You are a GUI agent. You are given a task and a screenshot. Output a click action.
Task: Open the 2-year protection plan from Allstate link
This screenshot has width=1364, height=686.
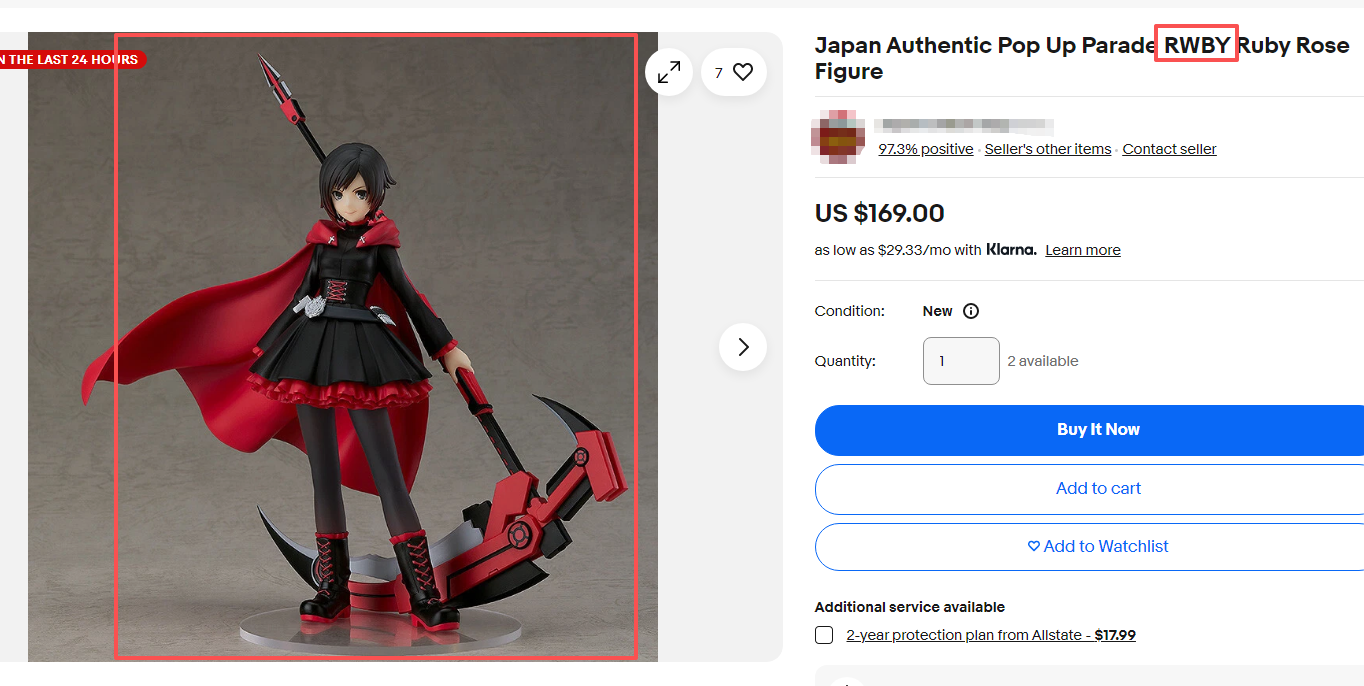pos(991,635)
